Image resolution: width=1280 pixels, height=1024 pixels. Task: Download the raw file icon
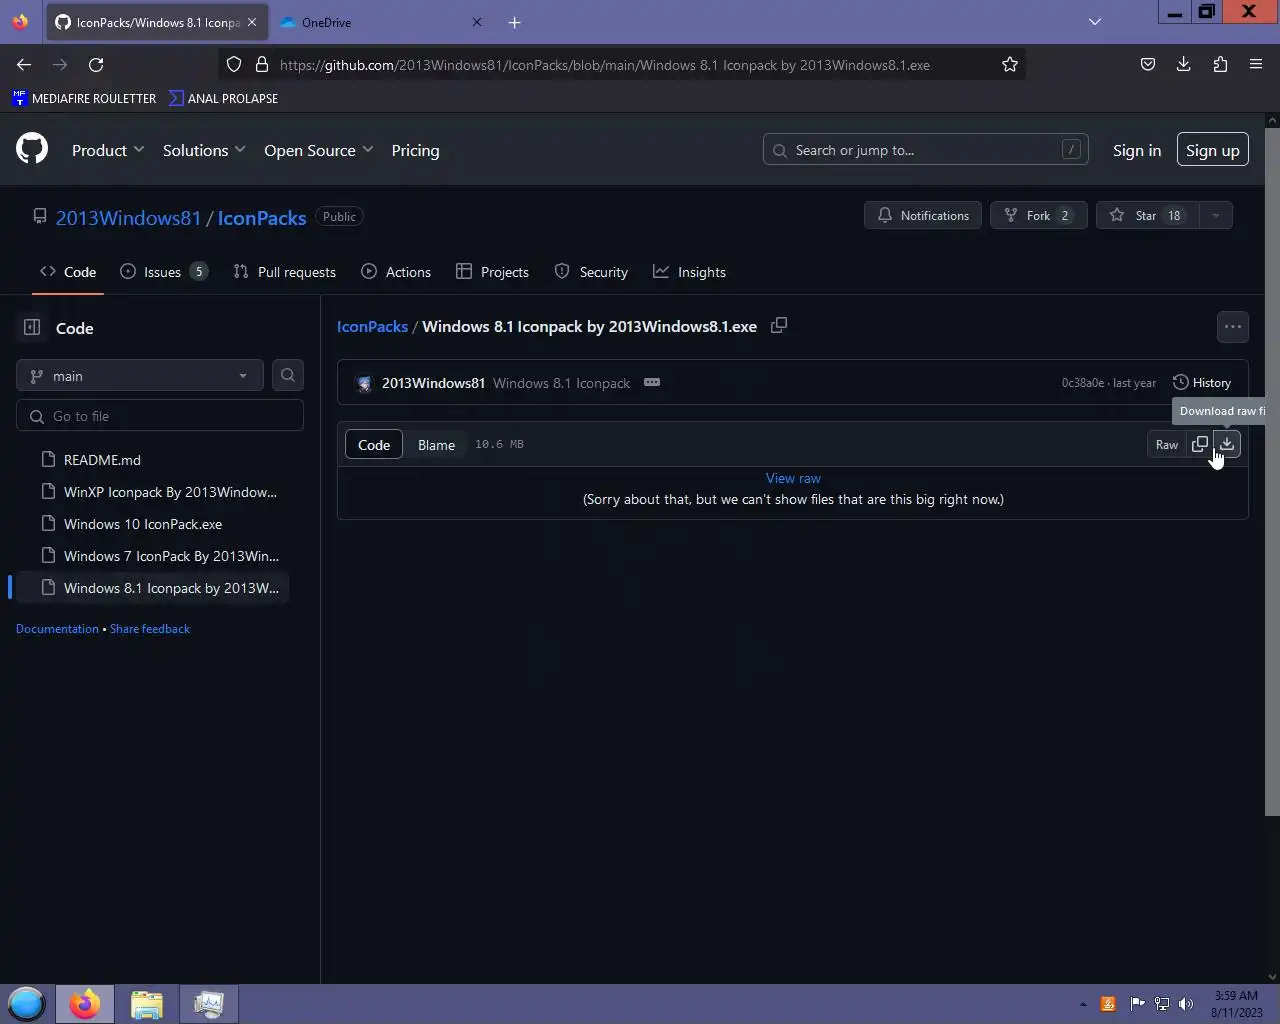point(1227,444)
